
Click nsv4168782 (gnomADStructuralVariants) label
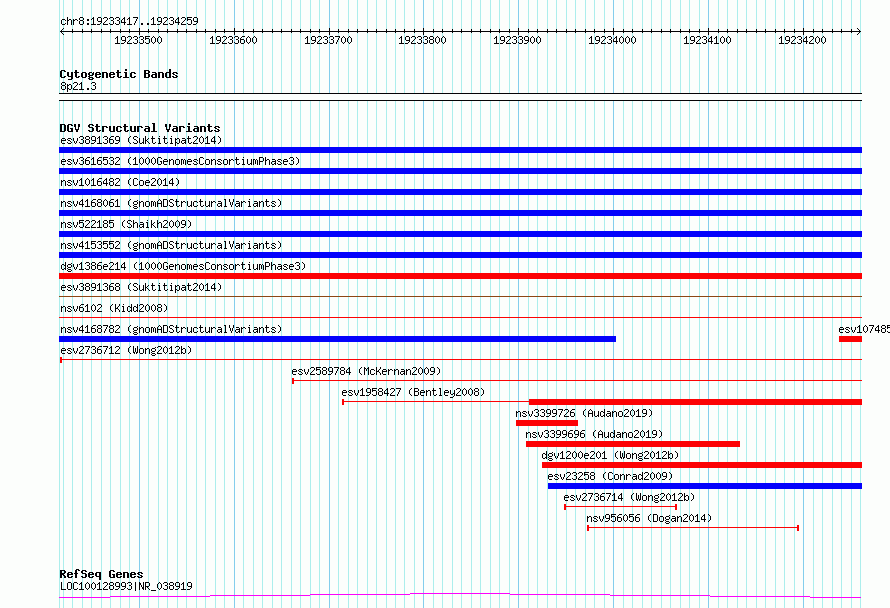(x=171, y=329)
